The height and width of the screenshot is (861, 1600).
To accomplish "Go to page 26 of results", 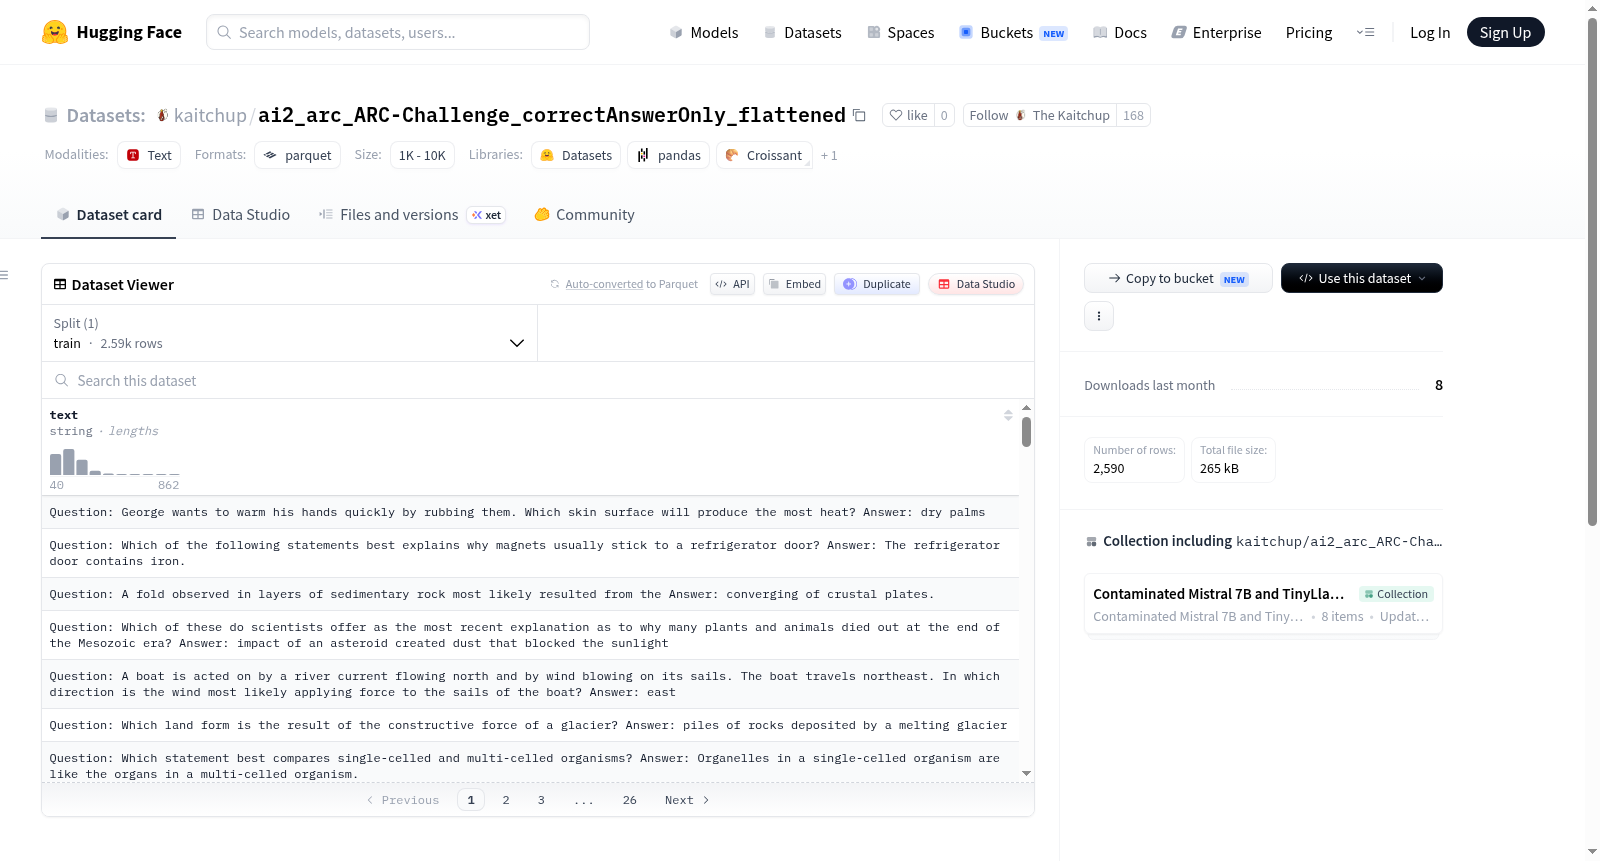I will pyautogui.click(x=629, y=800).
